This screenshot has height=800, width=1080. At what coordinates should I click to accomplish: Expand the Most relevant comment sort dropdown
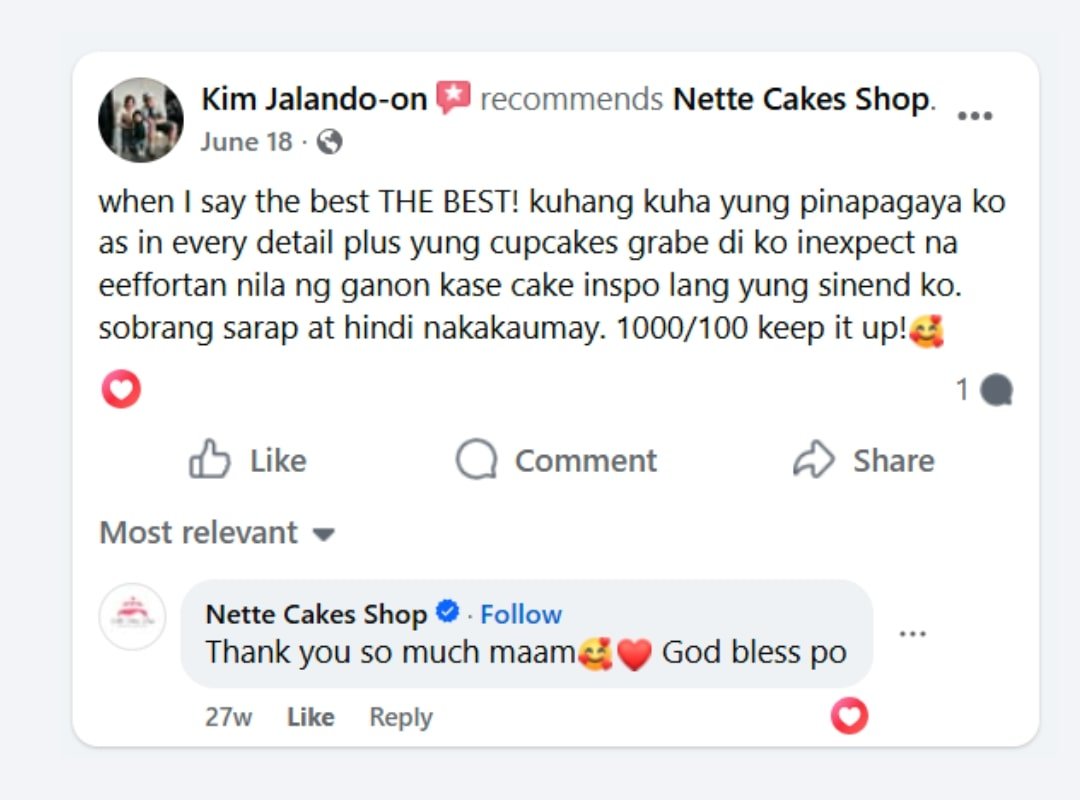click(216, 532)
